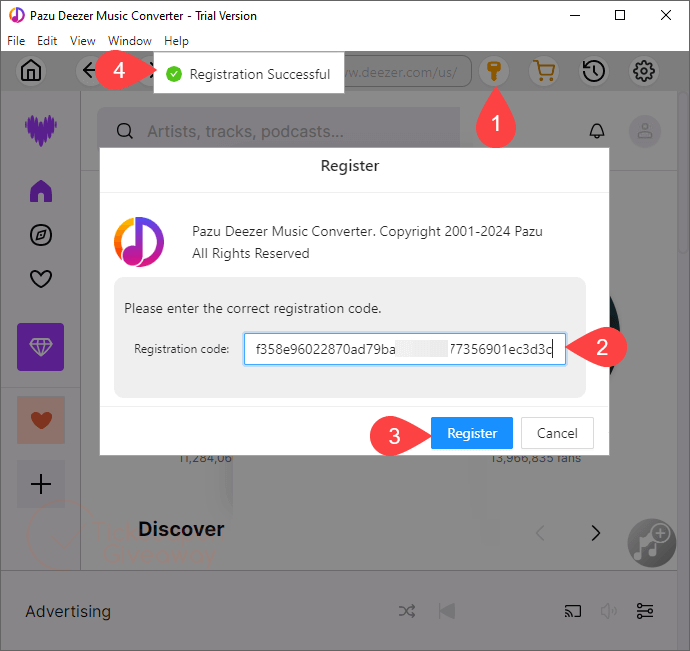Screen dimensions: 690x651
Task: Open the conversion history clock icon
Action: 594,70
